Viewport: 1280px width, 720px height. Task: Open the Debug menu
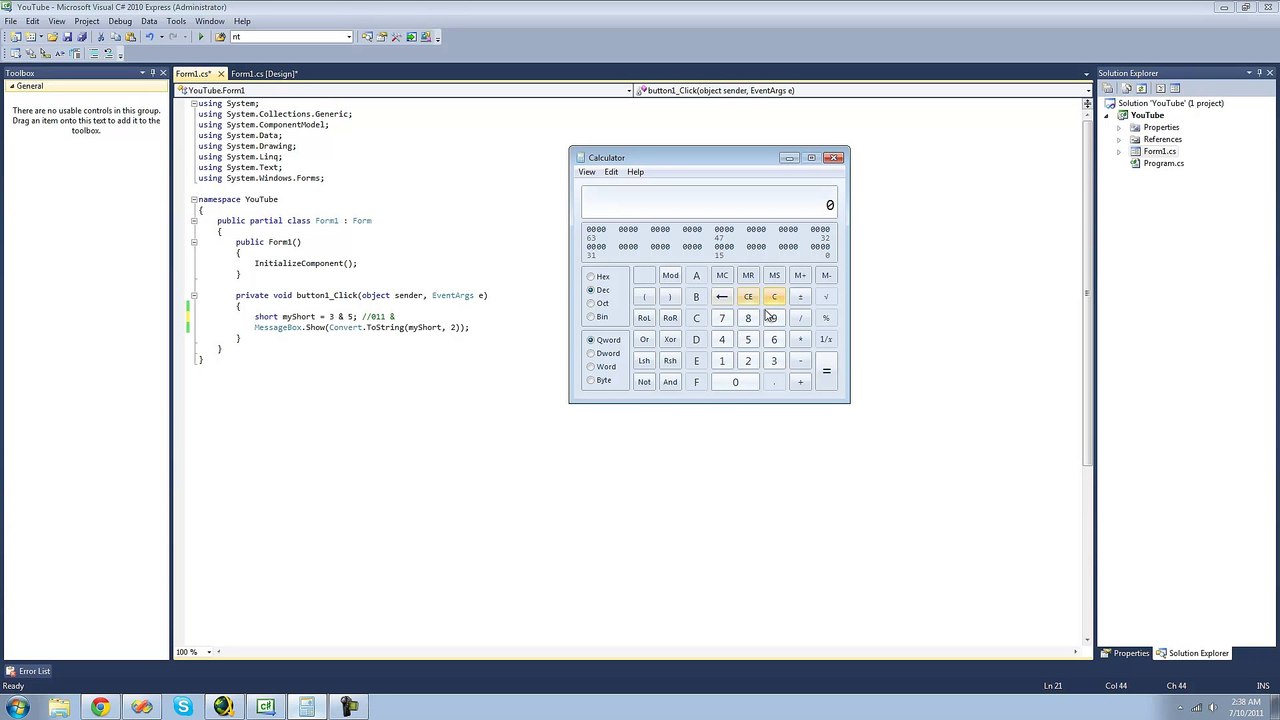point(120,21)
